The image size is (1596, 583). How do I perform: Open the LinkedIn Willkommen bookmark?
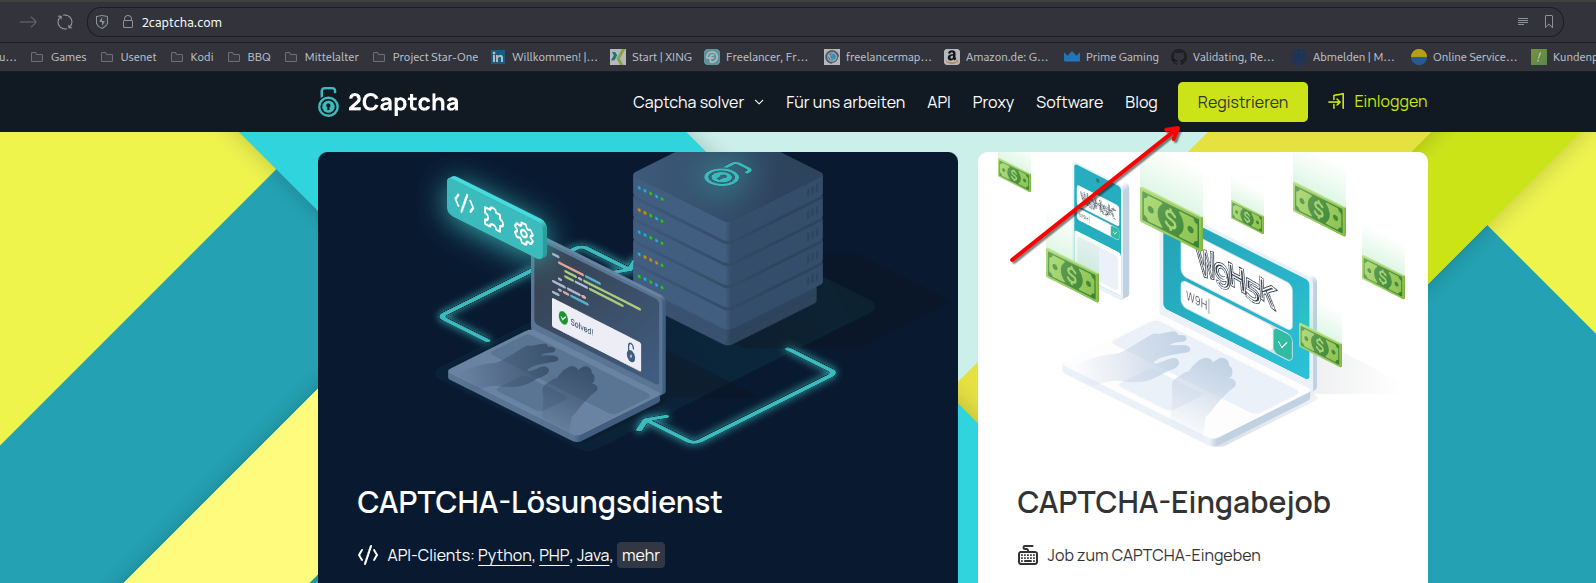click(x=544, y=57)
